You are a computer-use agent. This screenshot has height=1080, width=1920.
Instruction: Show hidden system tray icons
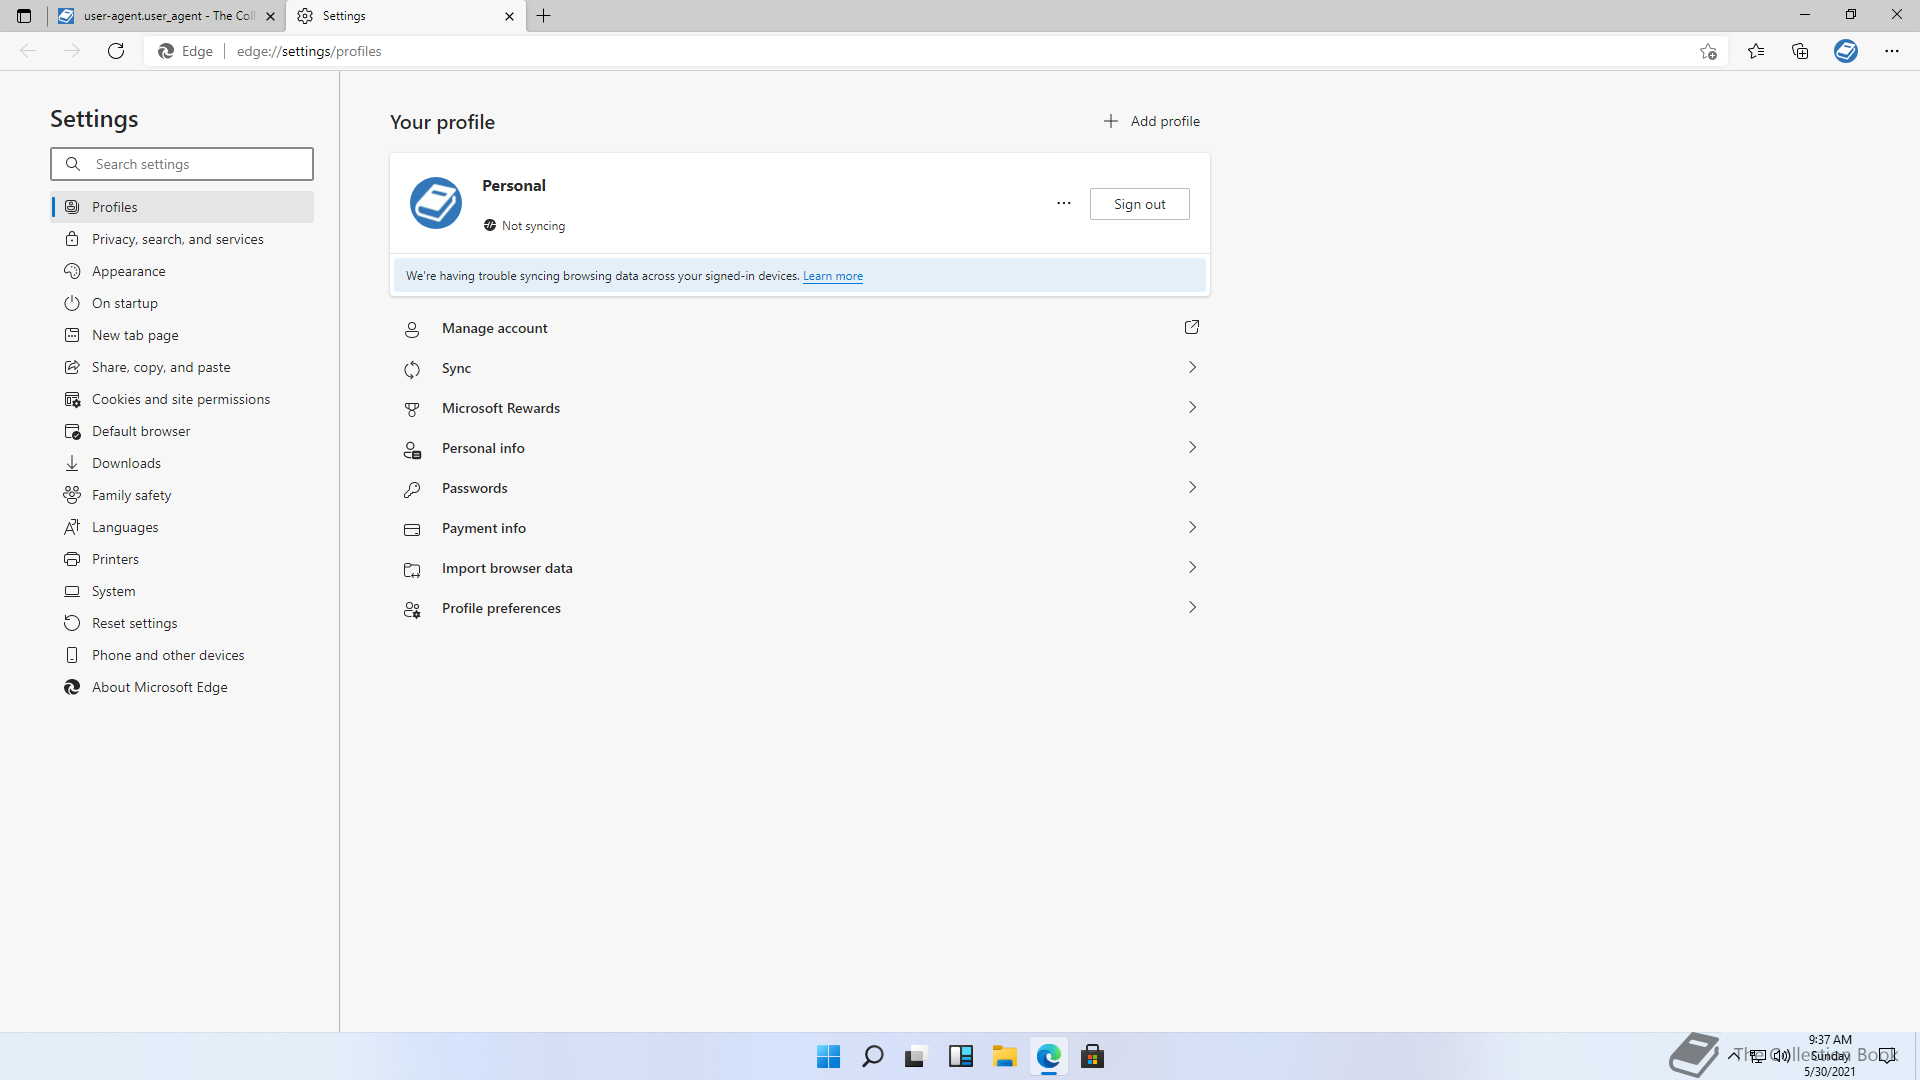(x=1733, y=1055)
